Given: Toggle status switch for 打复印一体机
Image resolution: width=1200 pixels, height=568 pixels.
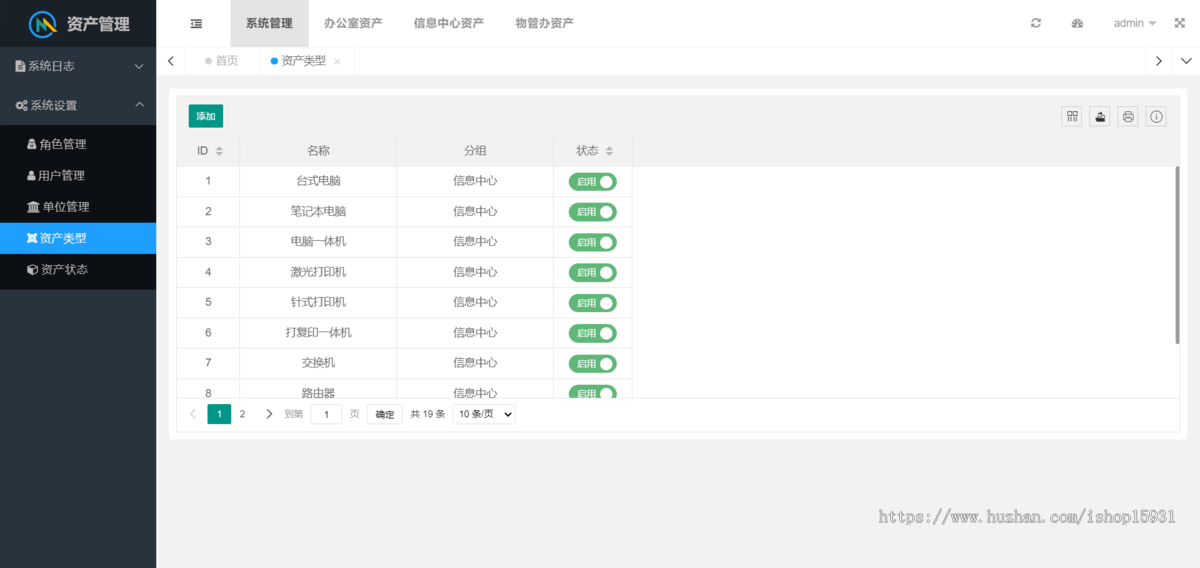Looking at the screenshot, I should (x=593, y=333).
